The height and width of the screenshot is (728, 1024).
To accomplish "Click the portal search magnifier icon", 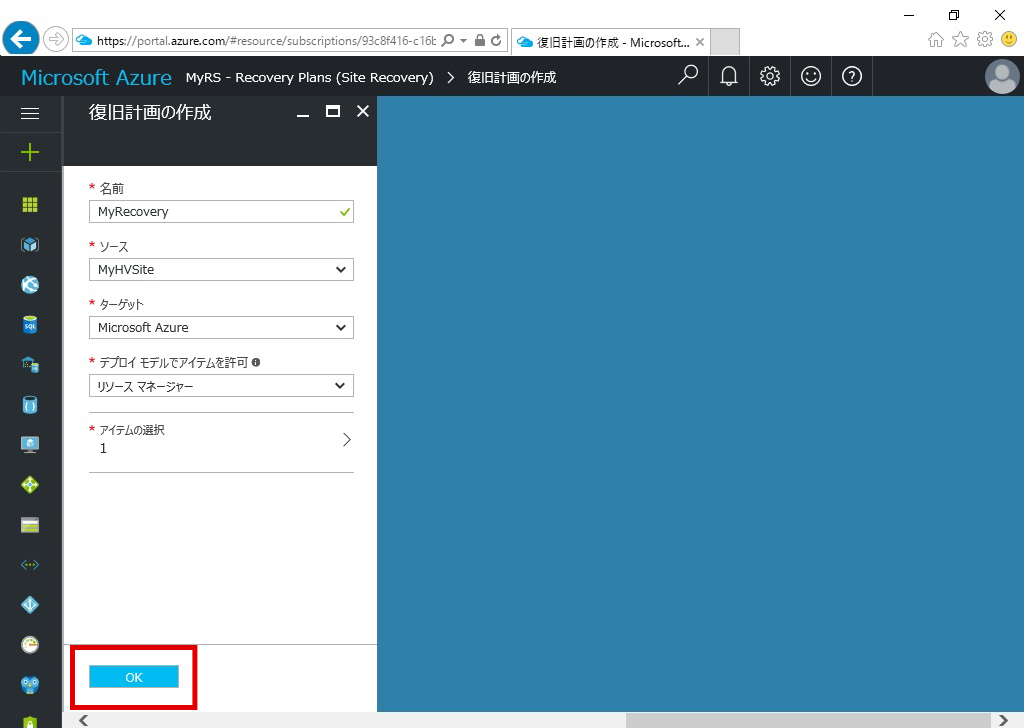I will (688, 76).
